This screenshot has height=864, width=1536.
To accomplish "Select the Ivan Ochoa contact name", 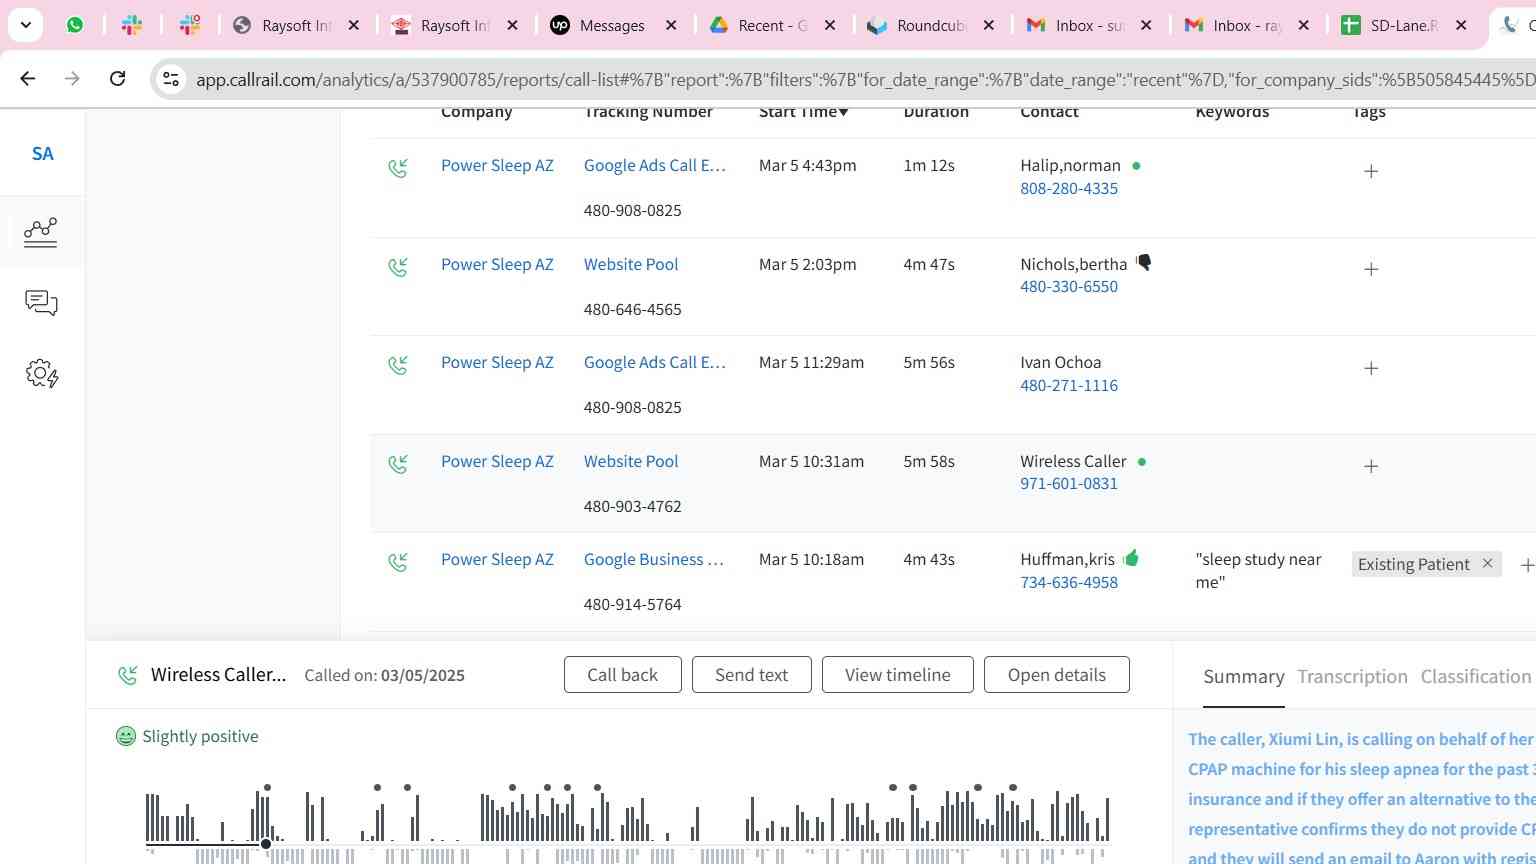I will [x=1060, y=362].
